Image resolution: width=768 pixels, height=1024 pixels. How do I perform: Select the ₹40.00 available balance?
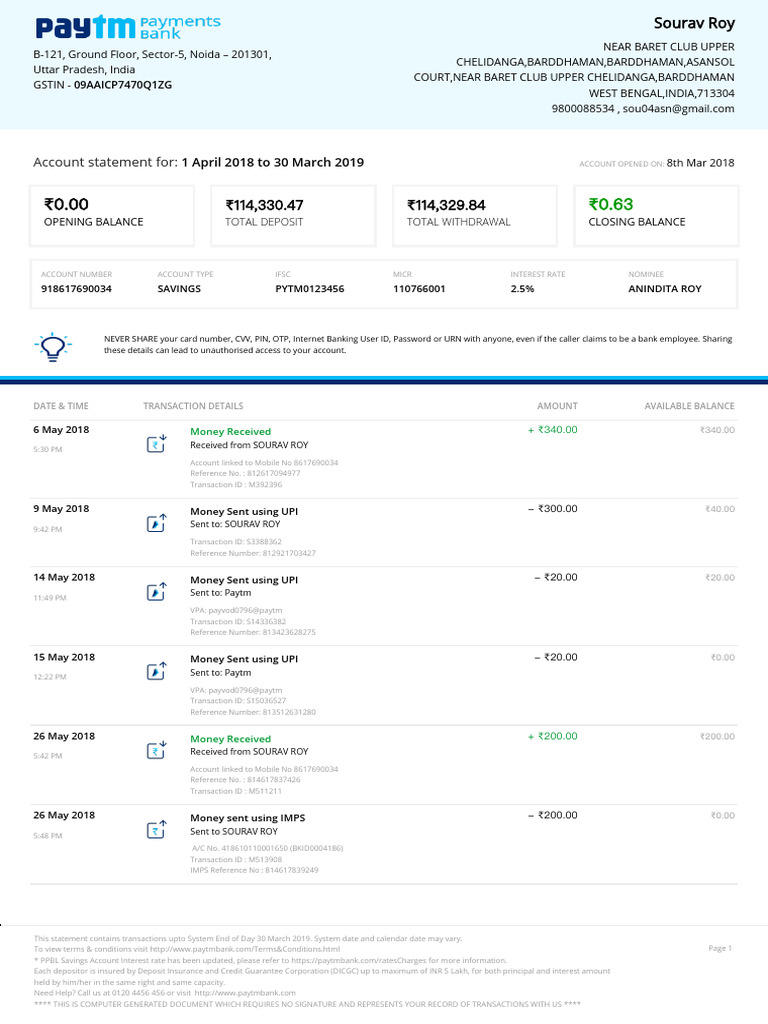(720, 509)
